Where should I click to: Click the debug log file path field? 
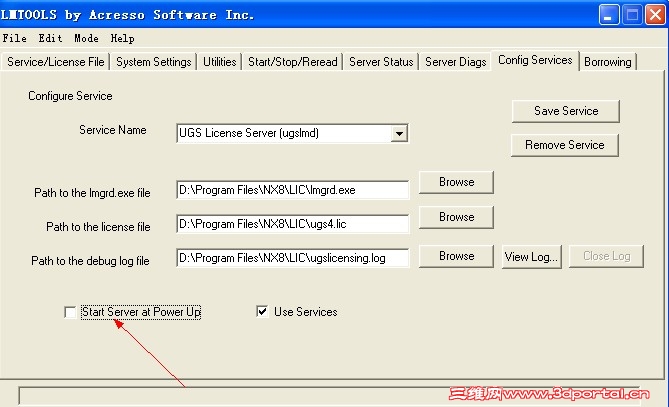tap(293, 258)
